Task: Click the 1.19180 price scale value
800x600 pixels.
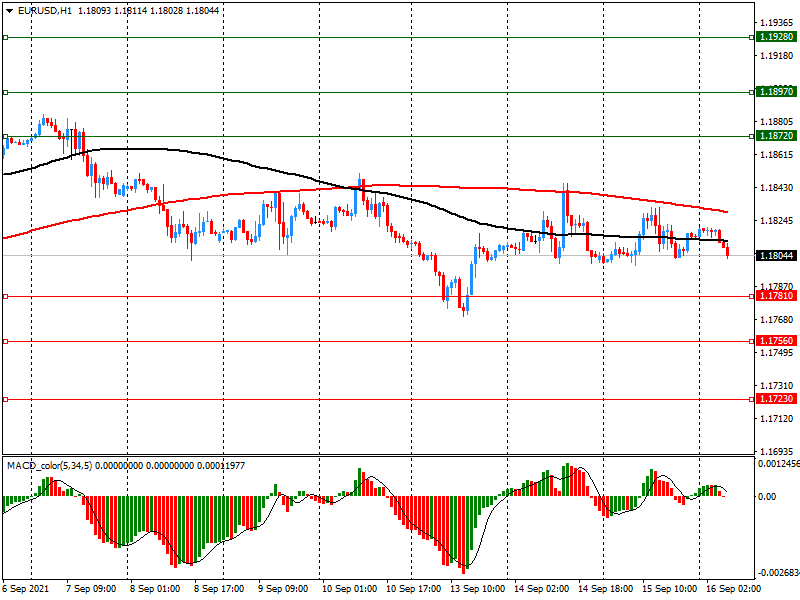Action: 777,56
